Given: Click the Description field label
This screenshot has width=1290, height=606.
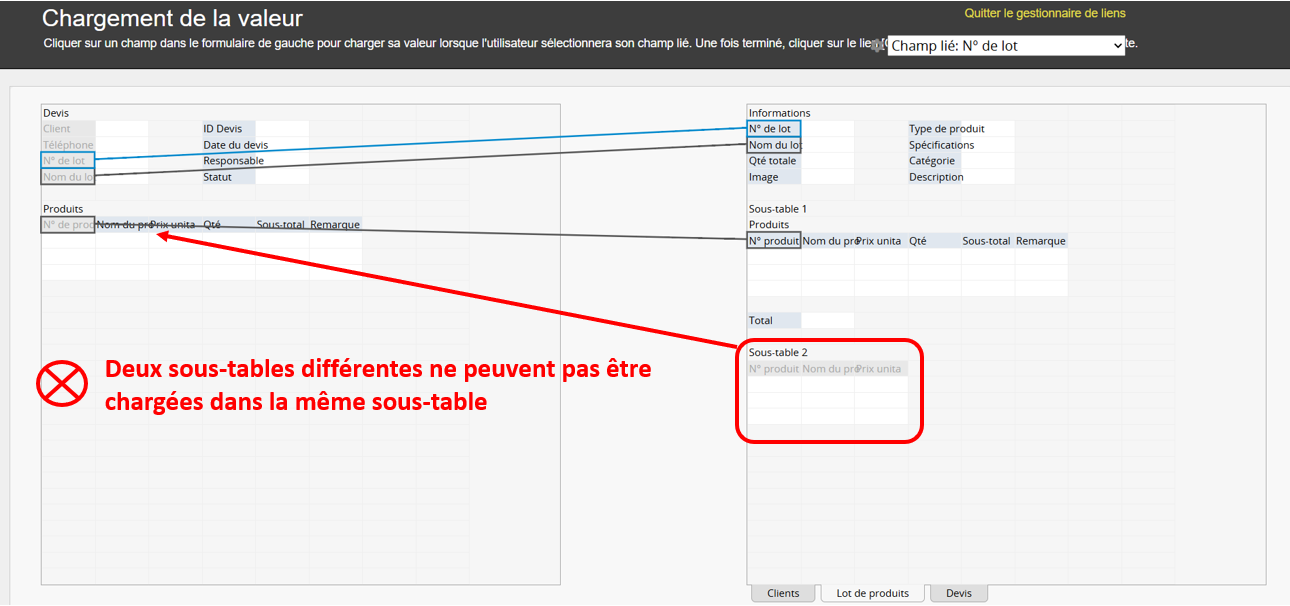Looking at the screenshot, I should click(x=936, y=177).
